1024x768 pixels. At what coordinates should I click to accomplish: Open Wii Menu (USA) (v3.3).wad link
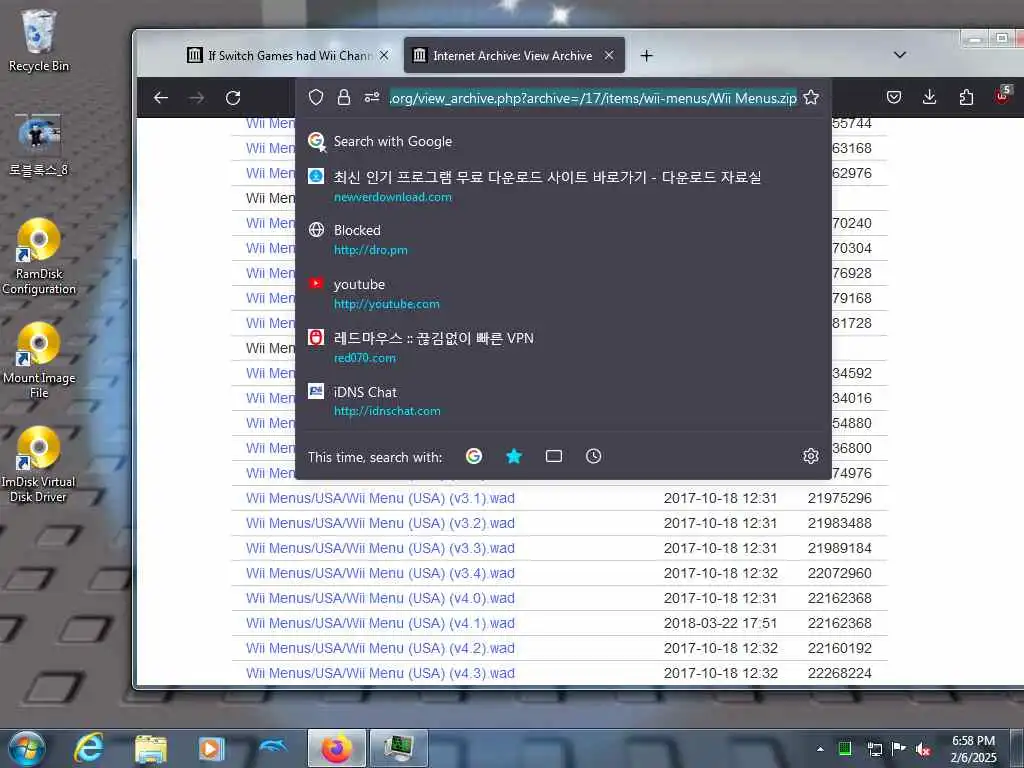click(x=380, y=549)
